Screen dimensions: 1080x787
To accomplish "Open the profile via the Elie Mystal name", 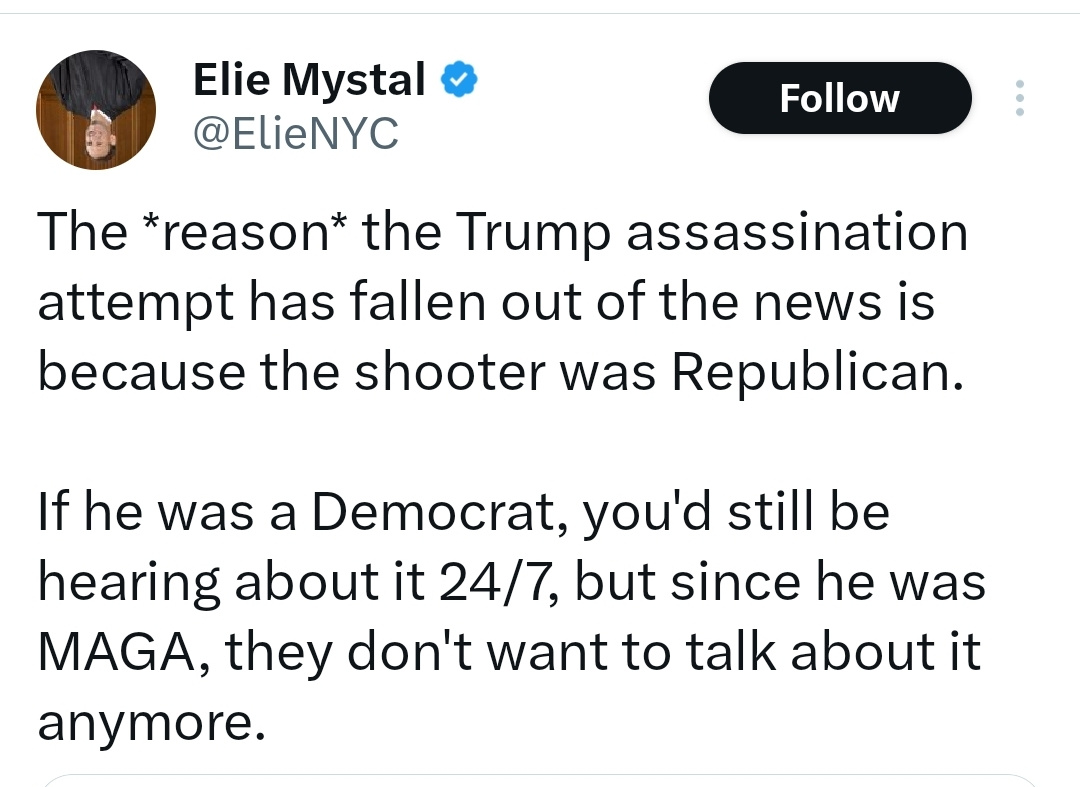I will tap(308, 78).
